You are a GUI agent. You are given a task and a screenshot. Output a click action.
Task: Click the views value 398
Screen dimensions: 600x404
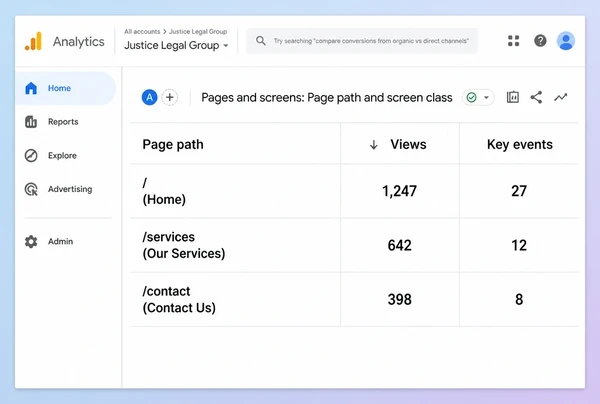point(399,300)
